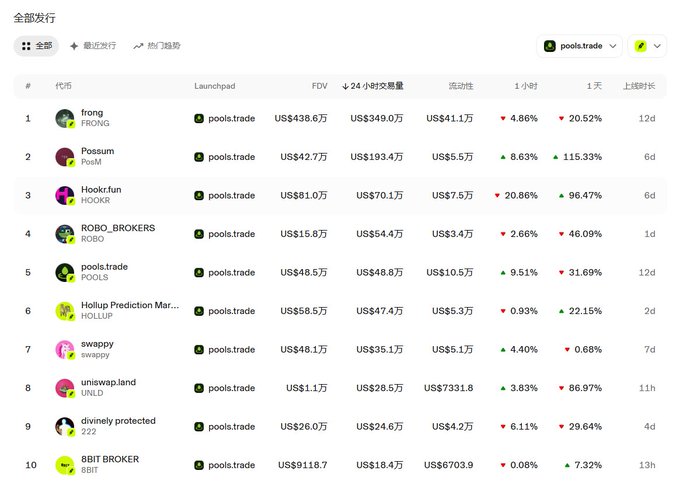Switch to the 最近发行 tab

click(x=93, y=46)
